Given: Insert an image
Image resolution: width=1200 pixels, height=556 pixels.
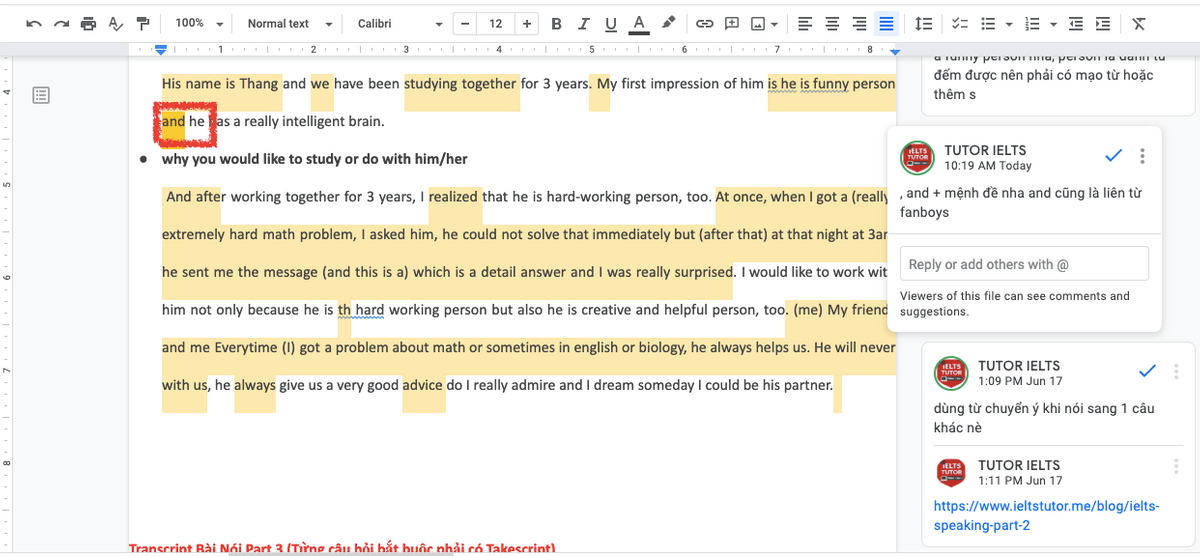Looking at the screenshot, I should click(x=758, y=23).
